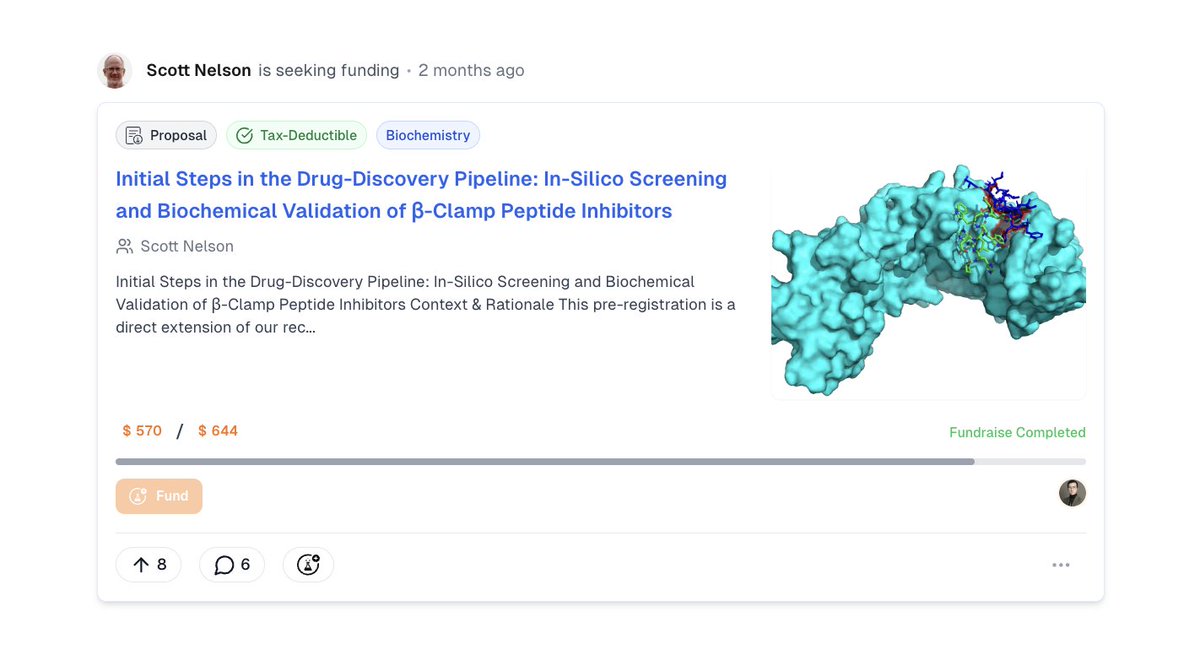The height and width of the screenshot is (655, 1200).
Task: Open the contributor avatar beside the Fund button
Action: [x=1072, y=493]
